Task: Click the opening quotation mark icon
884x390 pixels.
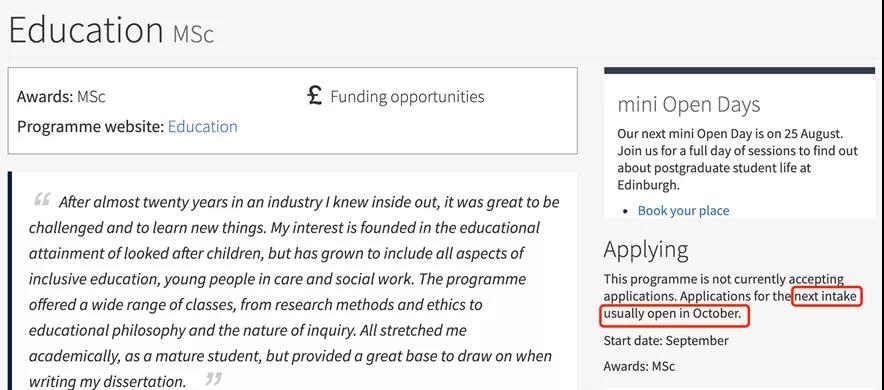Action: click(42, 199)
